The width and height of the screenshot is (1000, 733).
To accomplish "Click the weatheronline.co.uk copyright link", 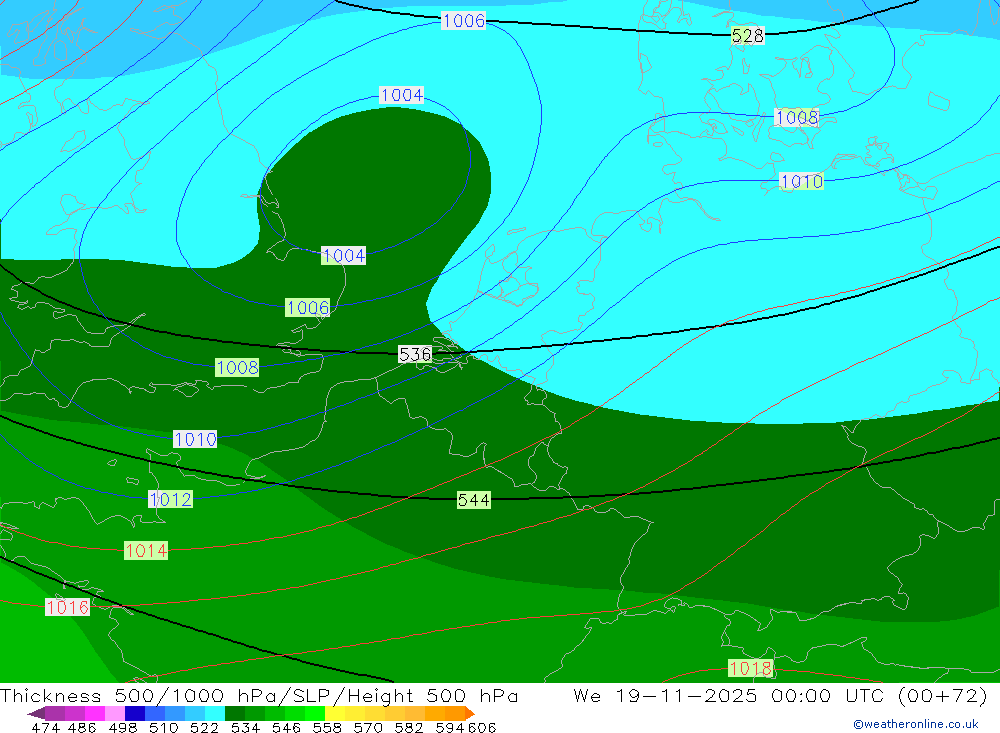I will 916,724.
